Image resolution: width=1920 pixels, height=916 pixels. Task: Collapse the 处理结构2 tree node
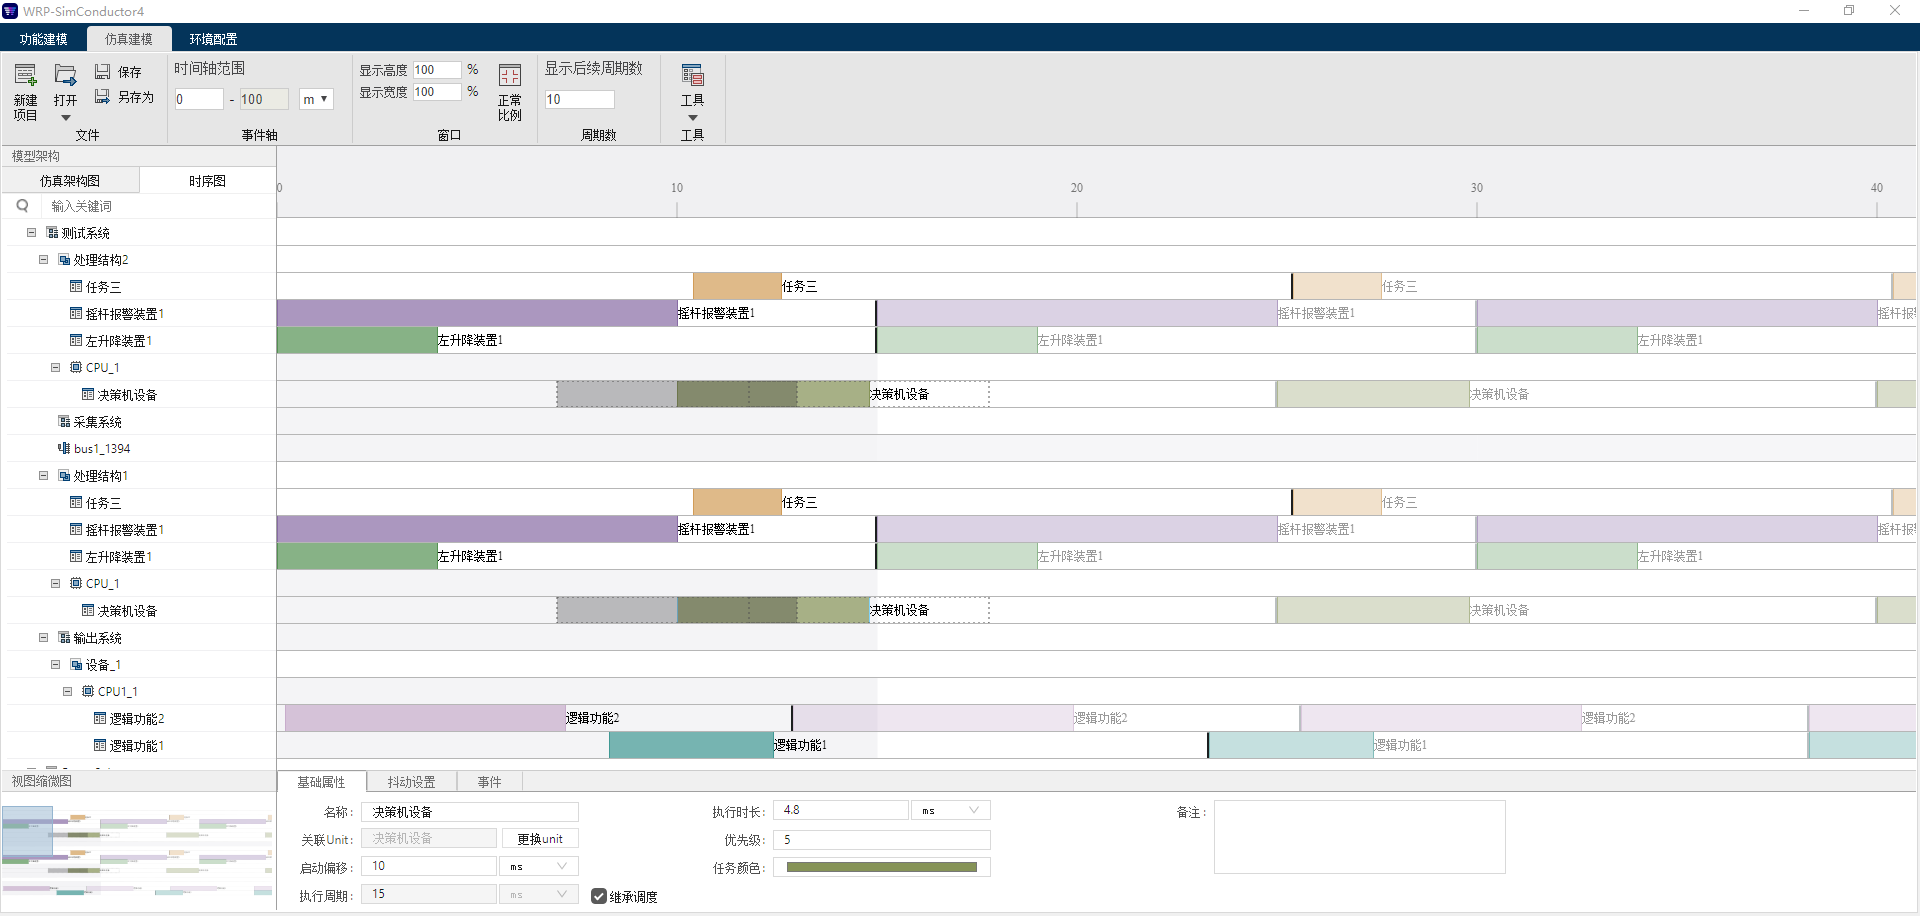point(43,260)
